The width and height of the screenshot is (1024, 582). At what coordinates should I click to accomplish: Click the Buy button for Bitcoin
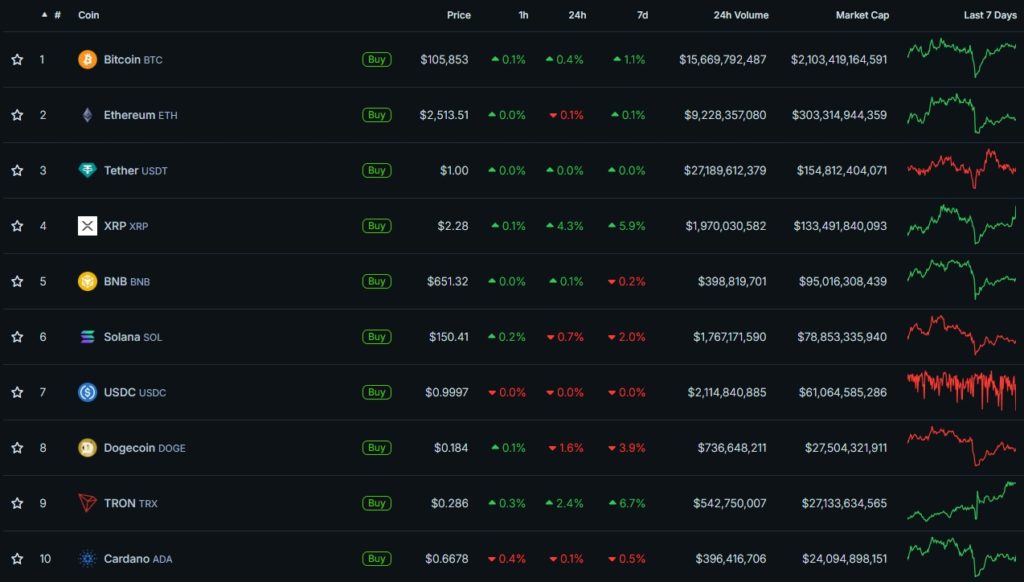377,59
